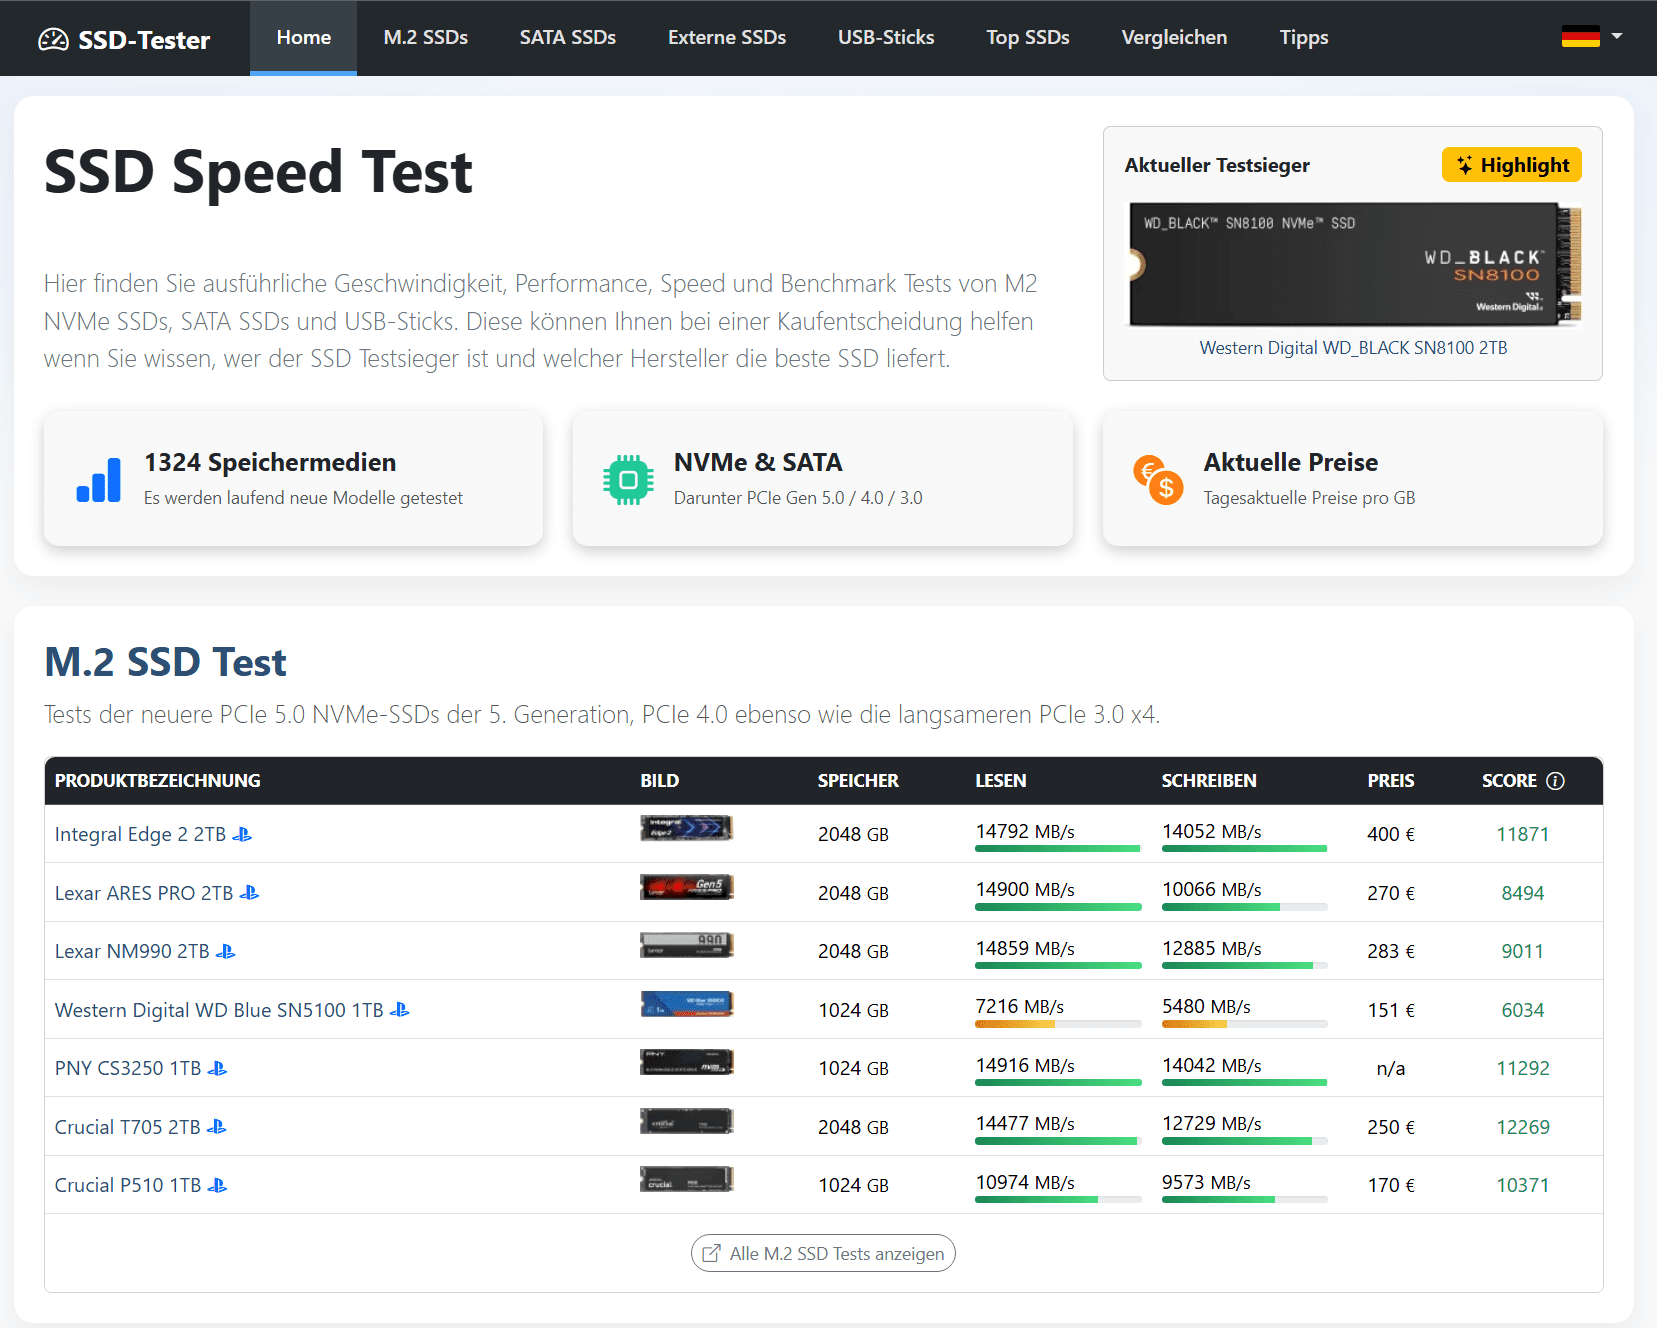Open the Vergleichen page in the navbar

click(x=1174, y=38)
